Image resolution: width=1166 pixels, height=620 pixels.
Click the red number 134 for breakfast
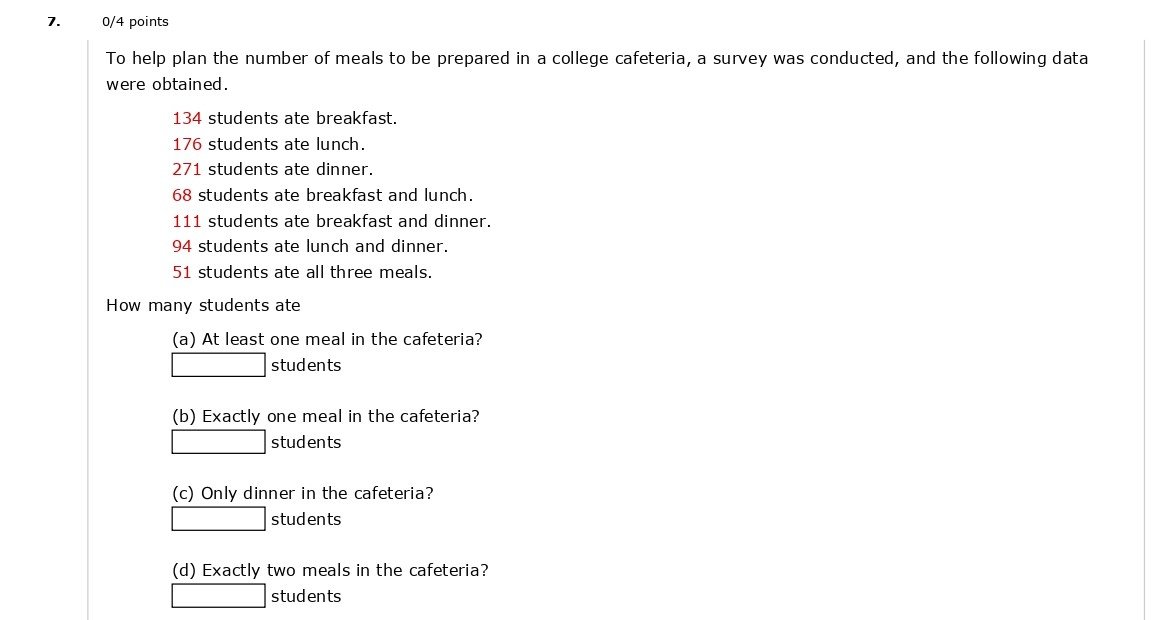[187, 118]
